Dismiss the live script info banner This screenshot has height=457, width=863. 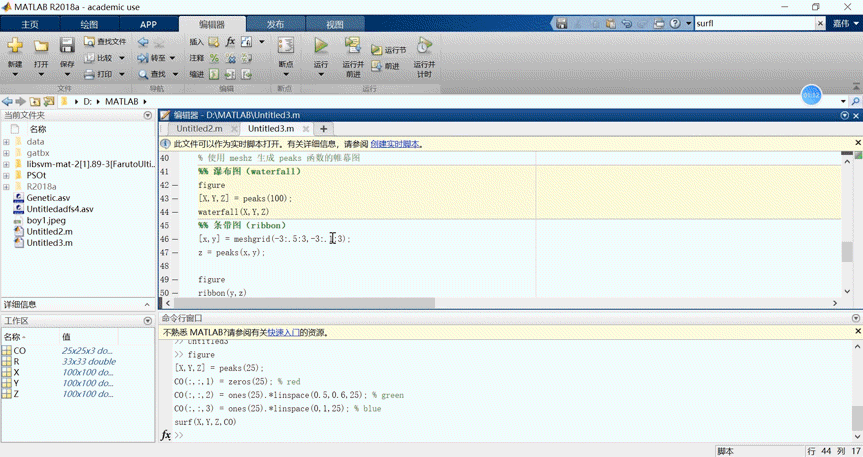(858, 143)
